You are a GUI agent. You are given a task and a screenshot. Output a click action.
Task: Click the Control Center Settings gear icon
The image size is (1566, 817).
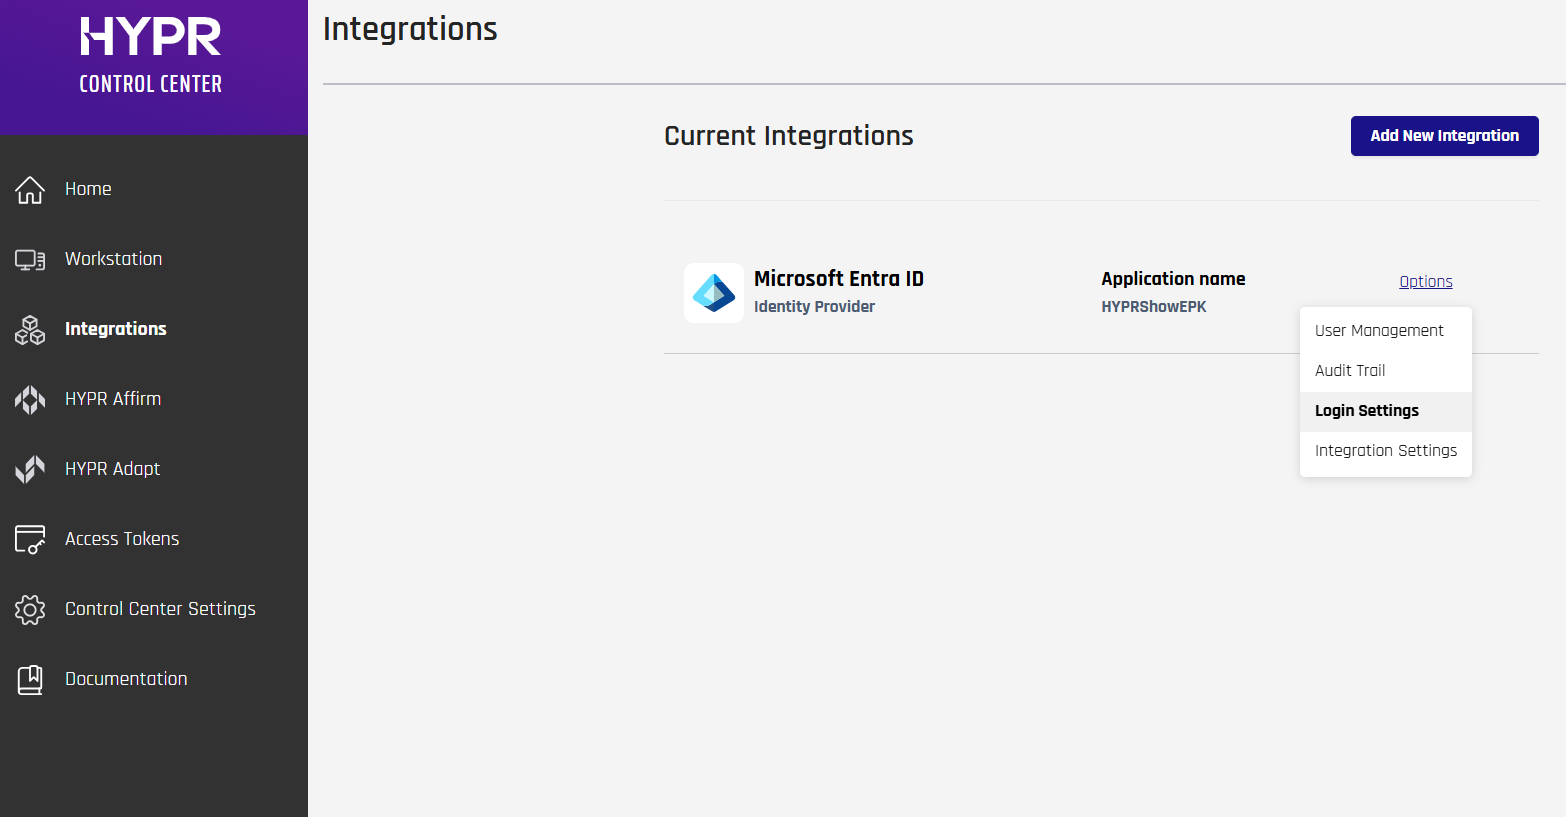[x=30, y=609]
